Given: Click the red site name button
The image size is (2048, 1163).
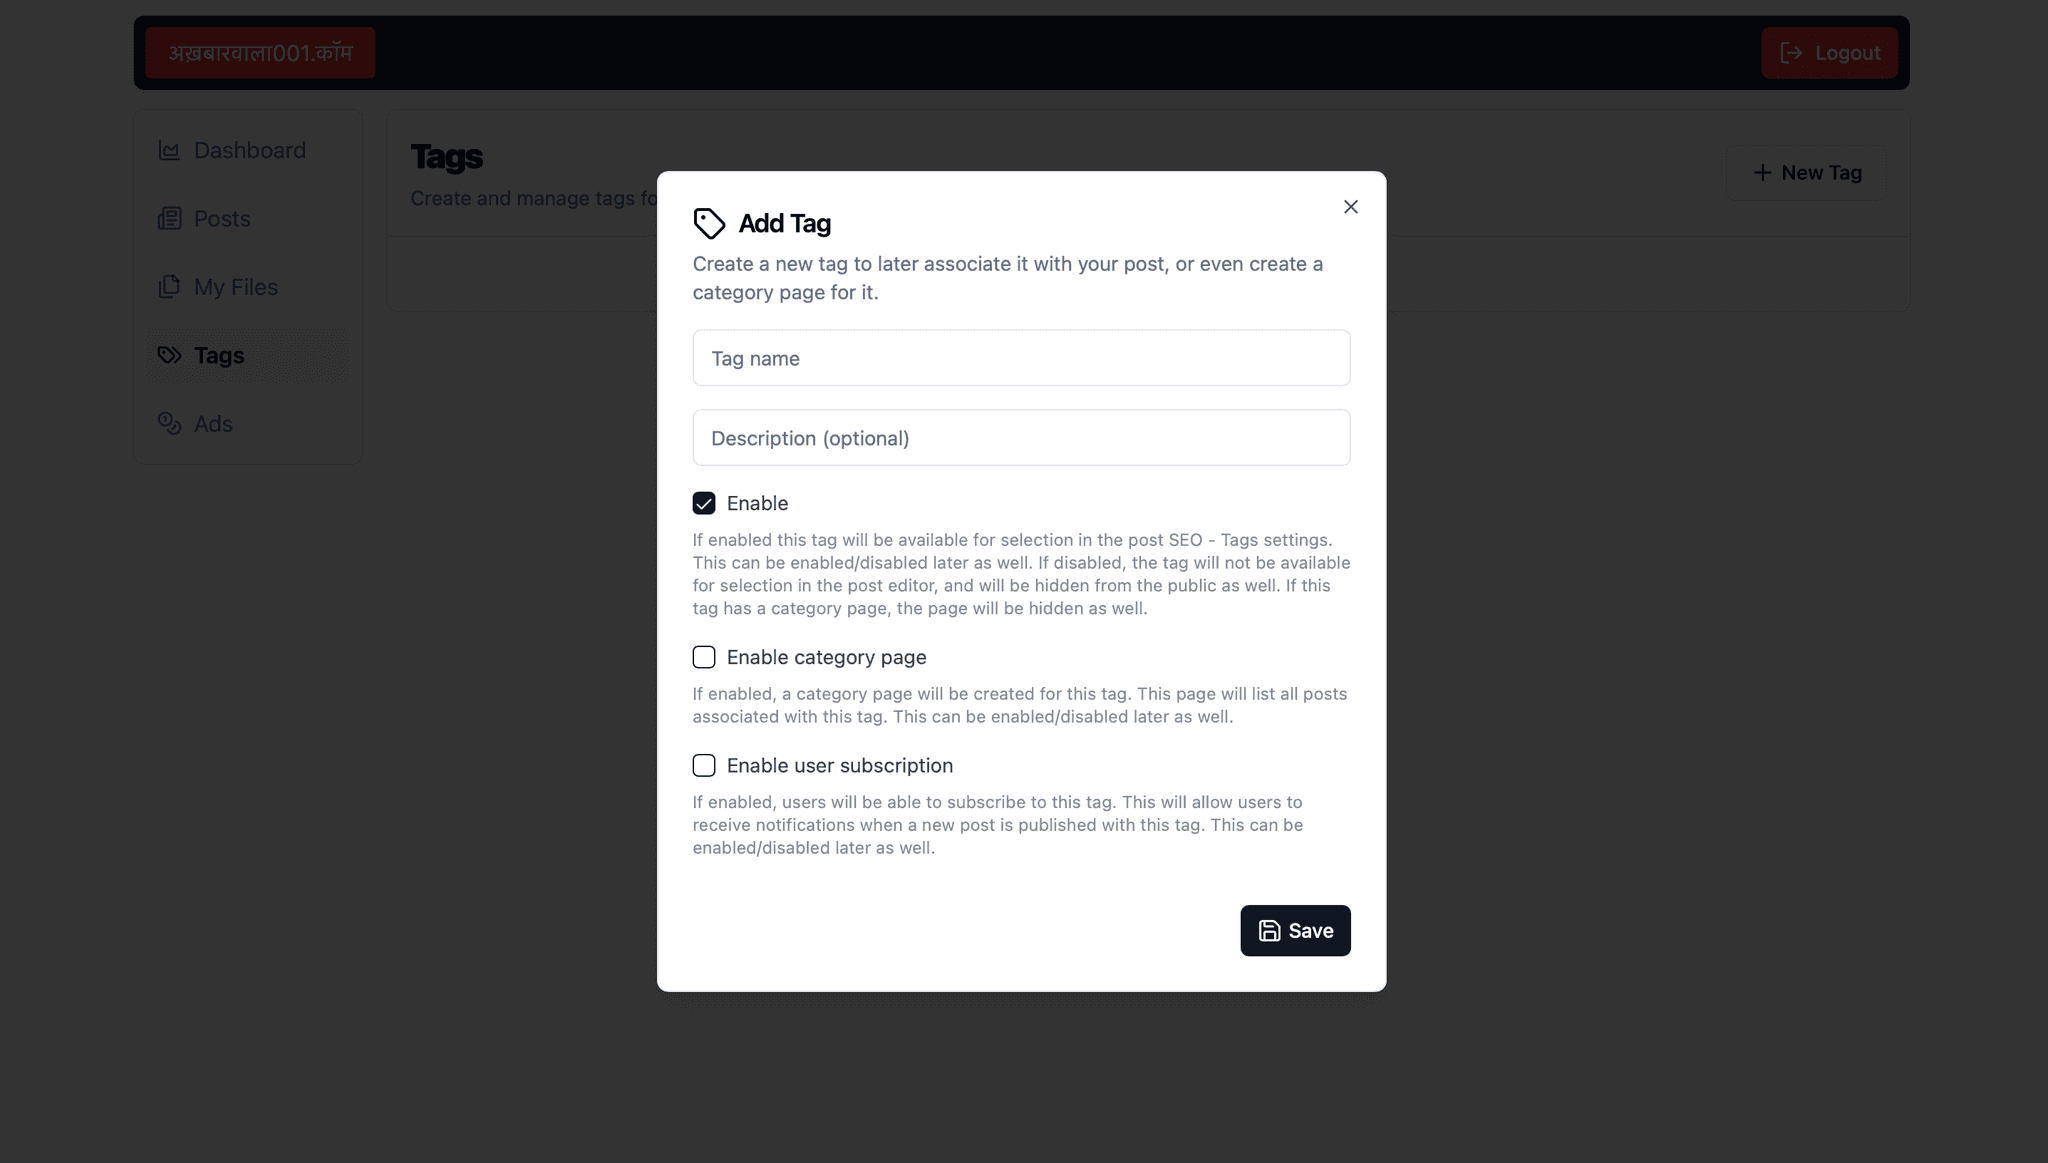Looking at the screenshot, I should (x=260, y=53).
